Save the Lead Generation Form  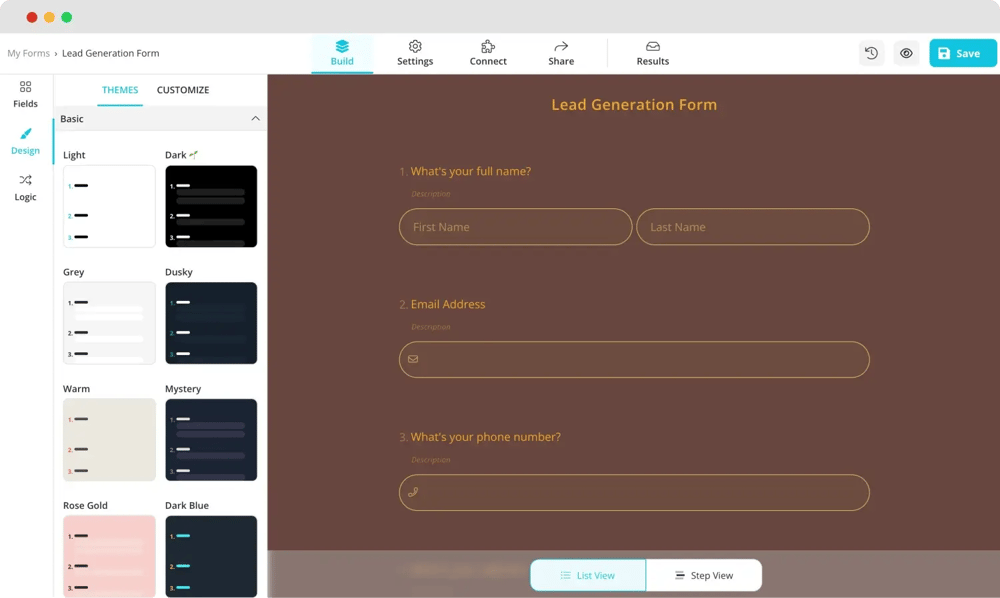(962, 52)
